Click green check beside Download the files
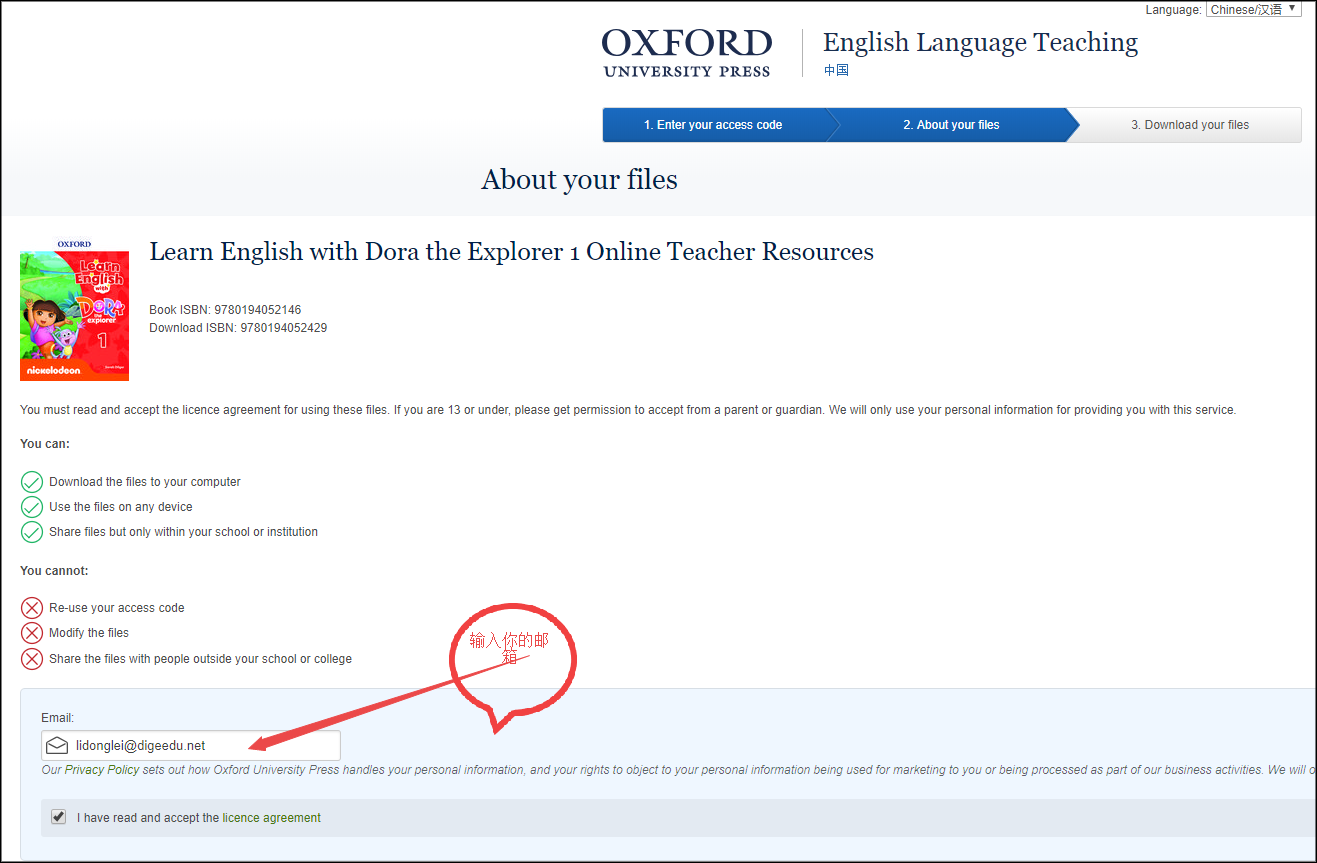 click(x=32, y=482)
